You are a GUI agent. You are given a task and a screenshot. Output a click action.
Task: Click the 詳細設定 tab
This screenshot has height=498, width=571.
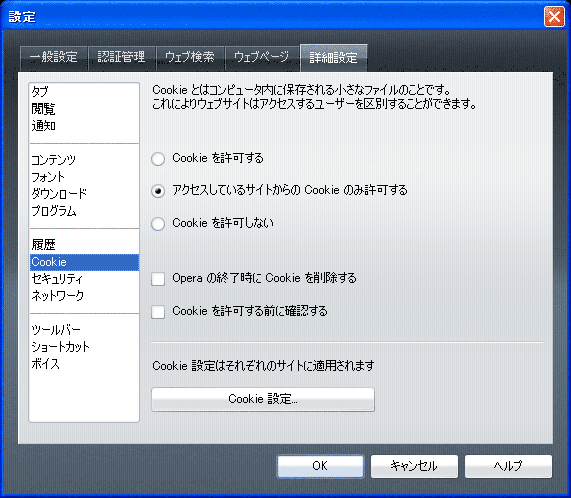334,58
